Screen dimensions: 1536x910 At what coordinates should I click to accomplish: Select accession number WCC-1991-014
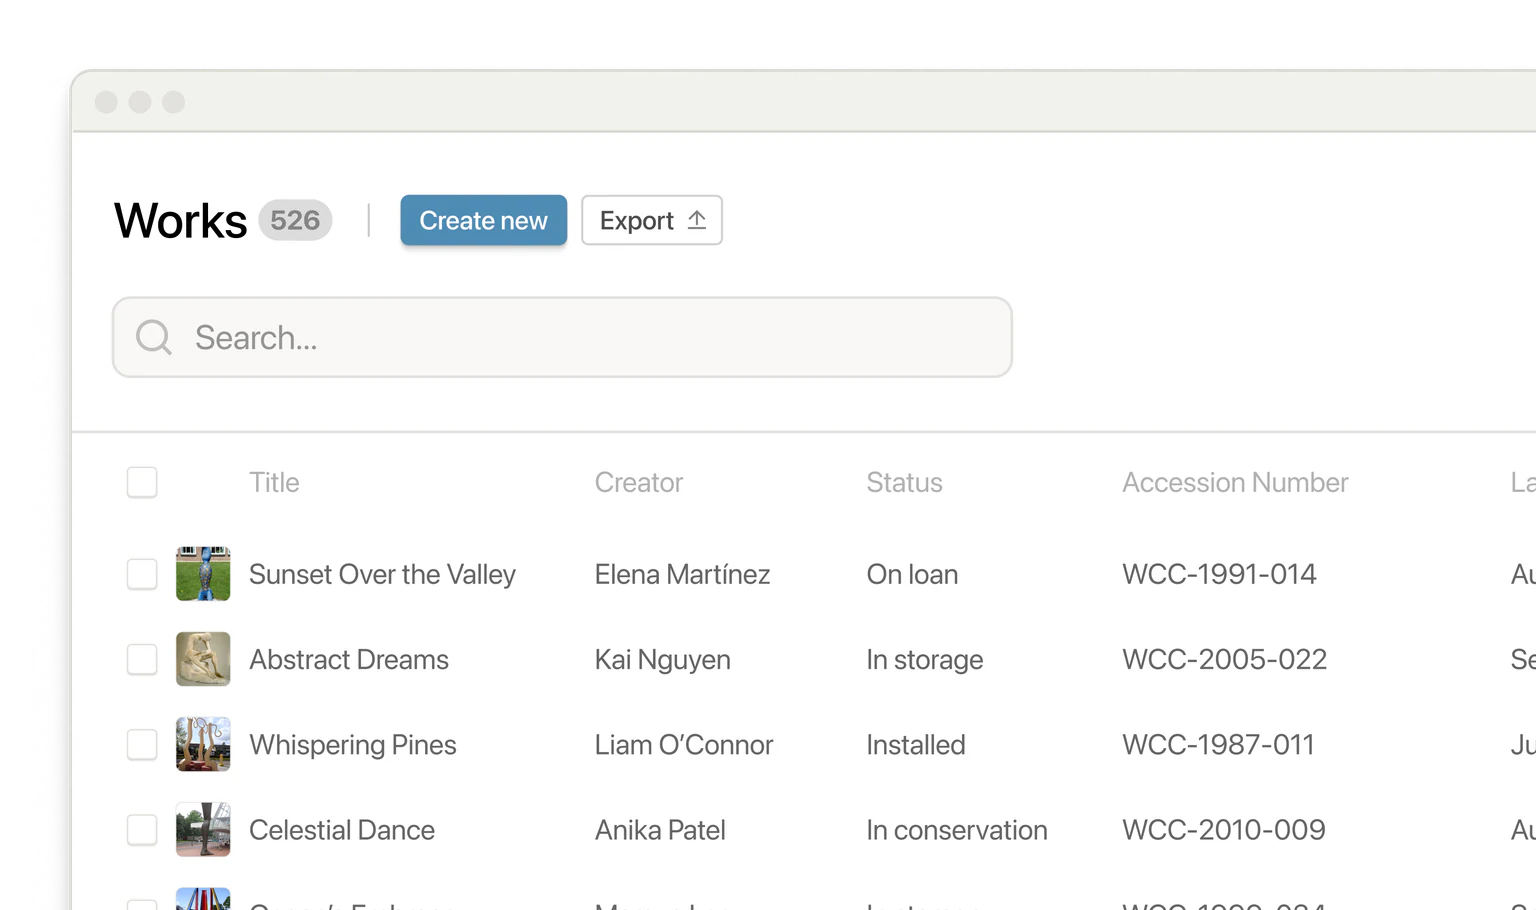(1219, 574)
